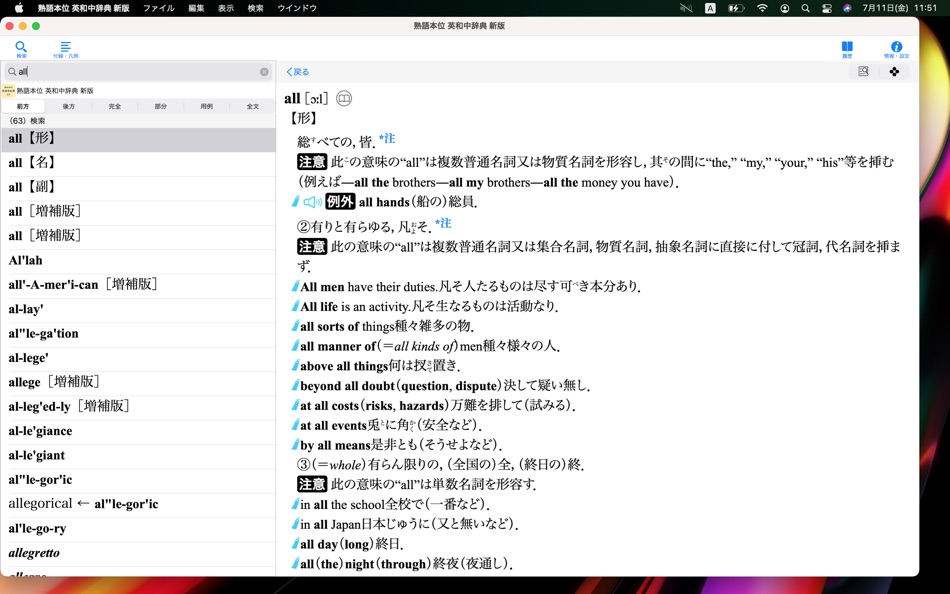Open Siri from the menu bar

[847, 8]
